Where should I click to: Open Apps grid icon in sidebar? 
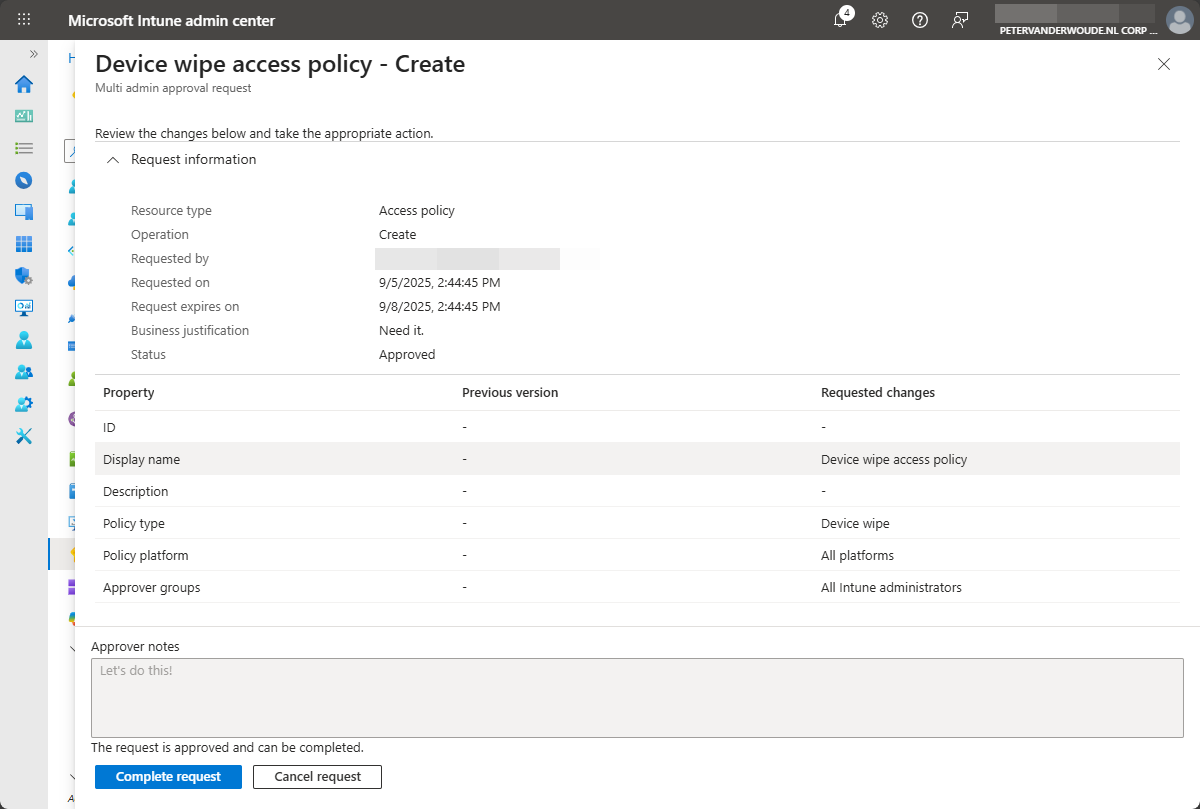(24, 244)
